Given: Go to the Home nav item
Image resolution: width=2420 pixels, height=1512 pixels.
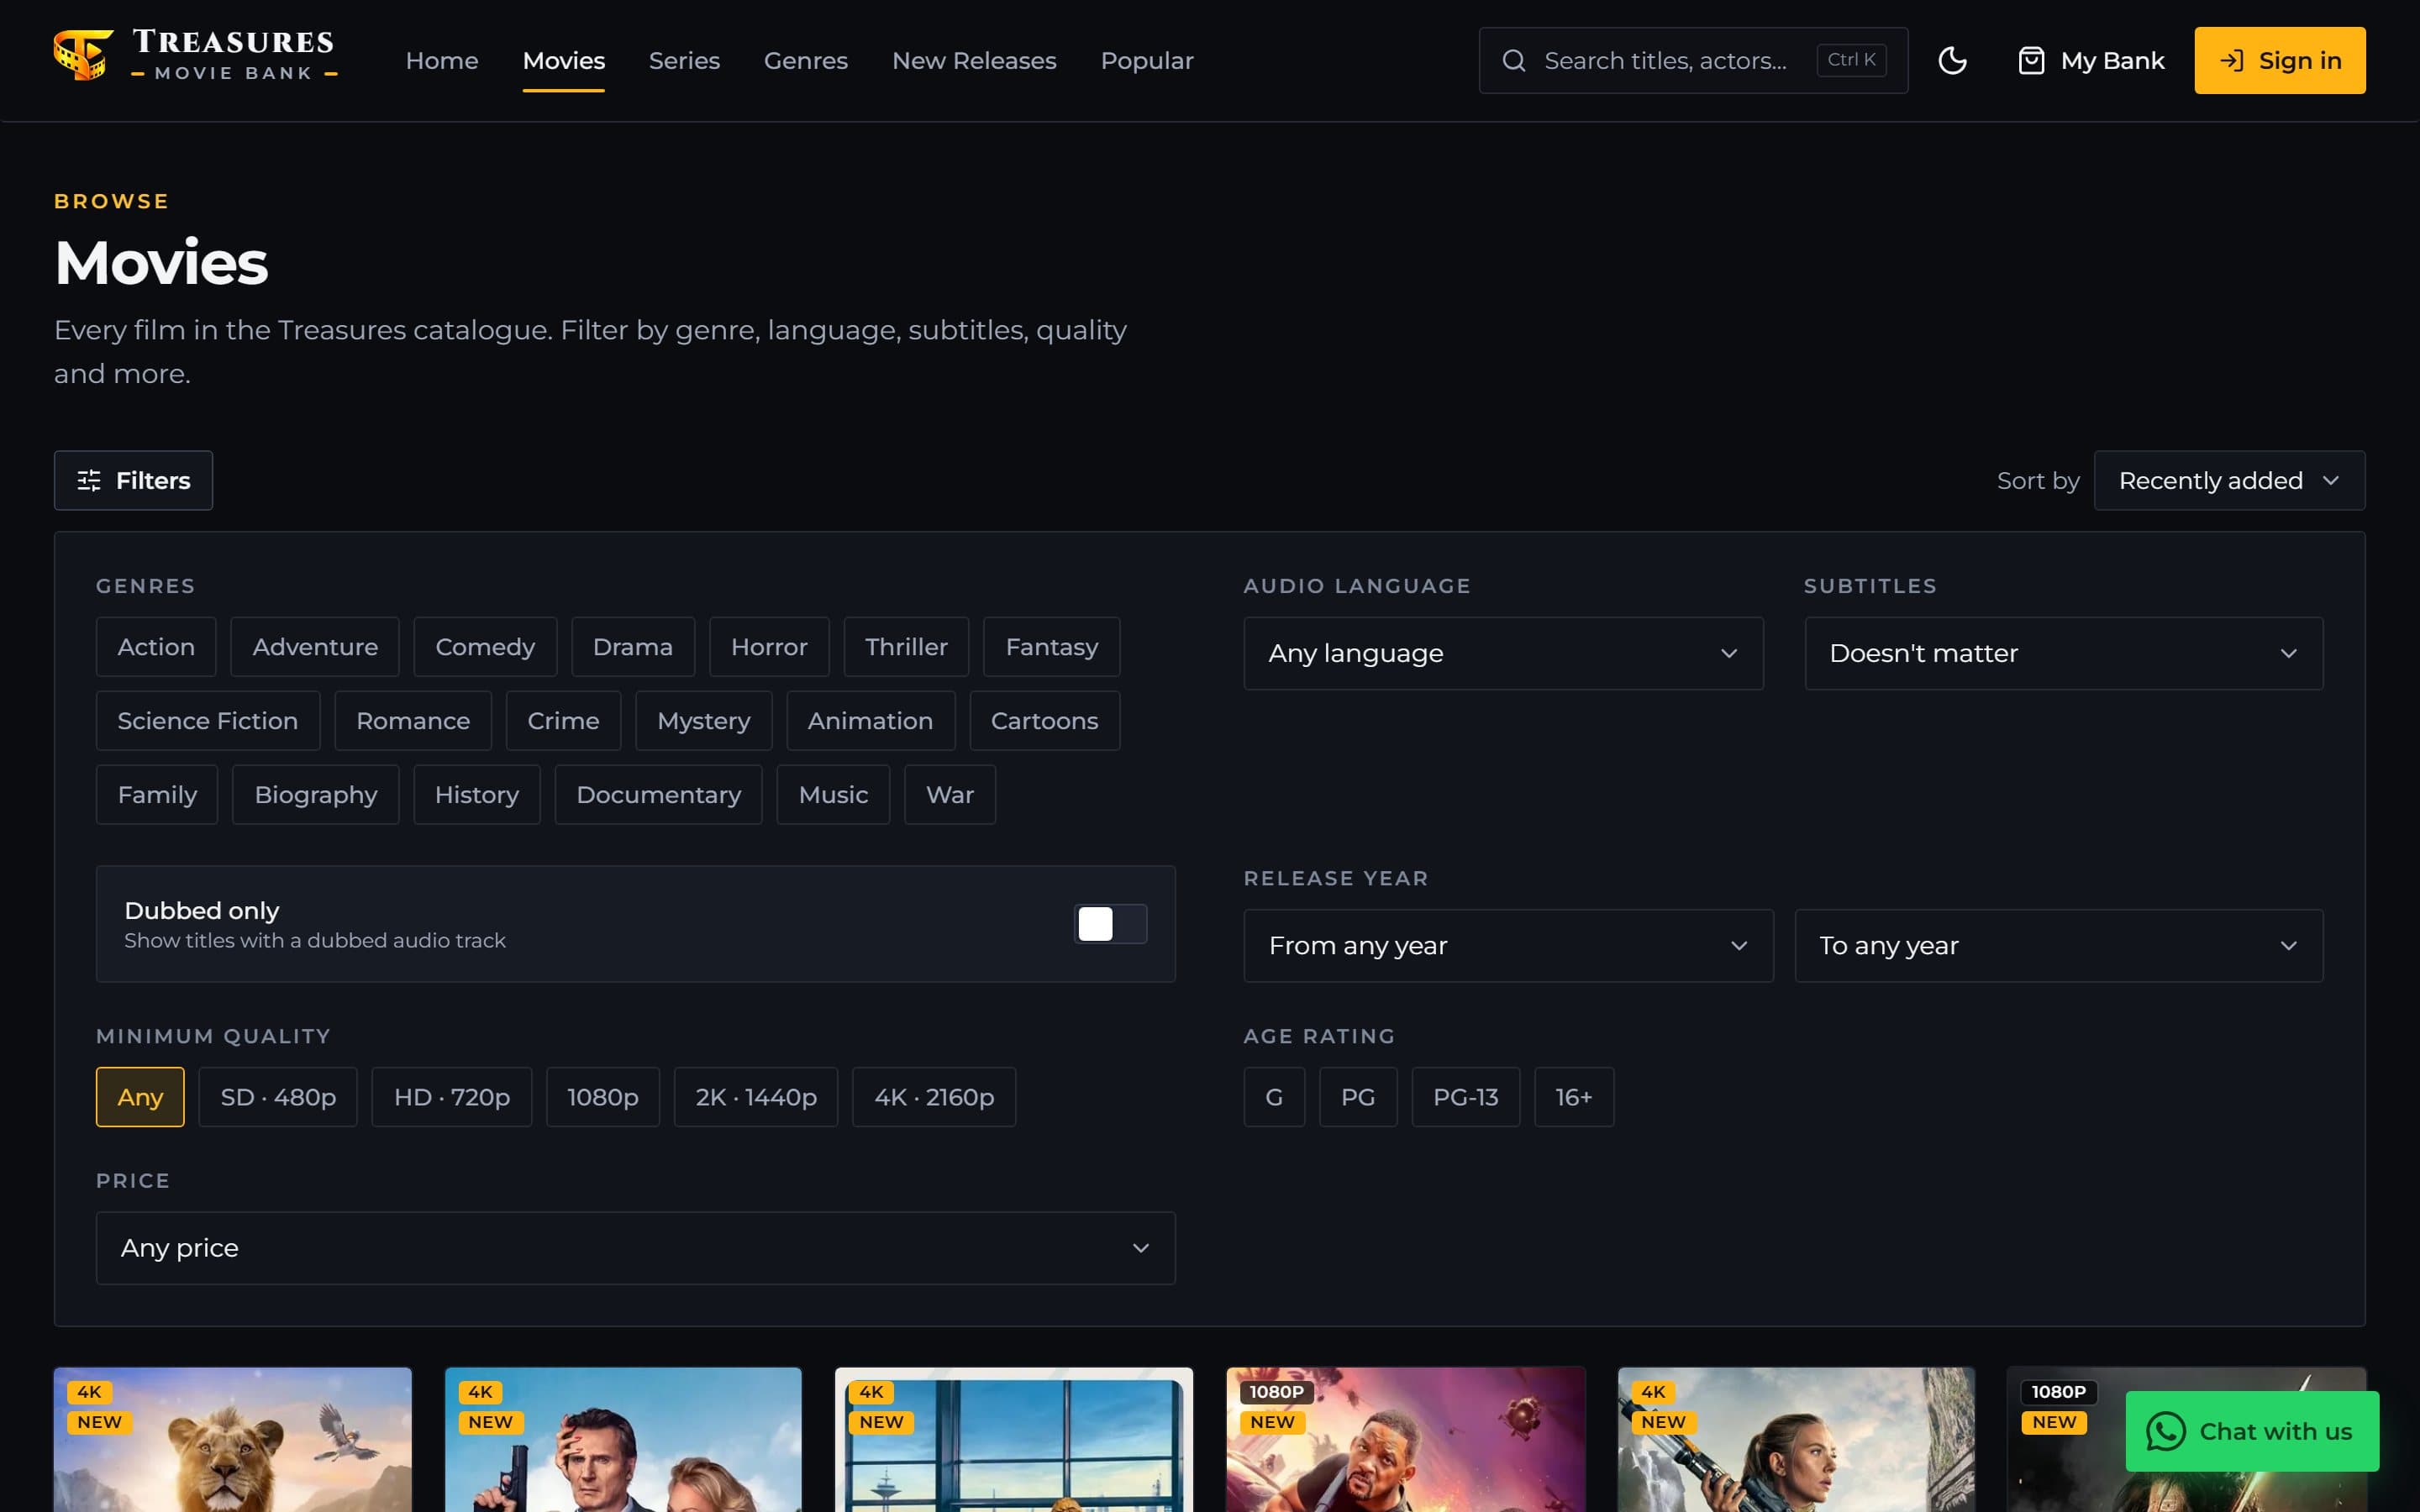Looking at the screenshot, I should point(442,61).
